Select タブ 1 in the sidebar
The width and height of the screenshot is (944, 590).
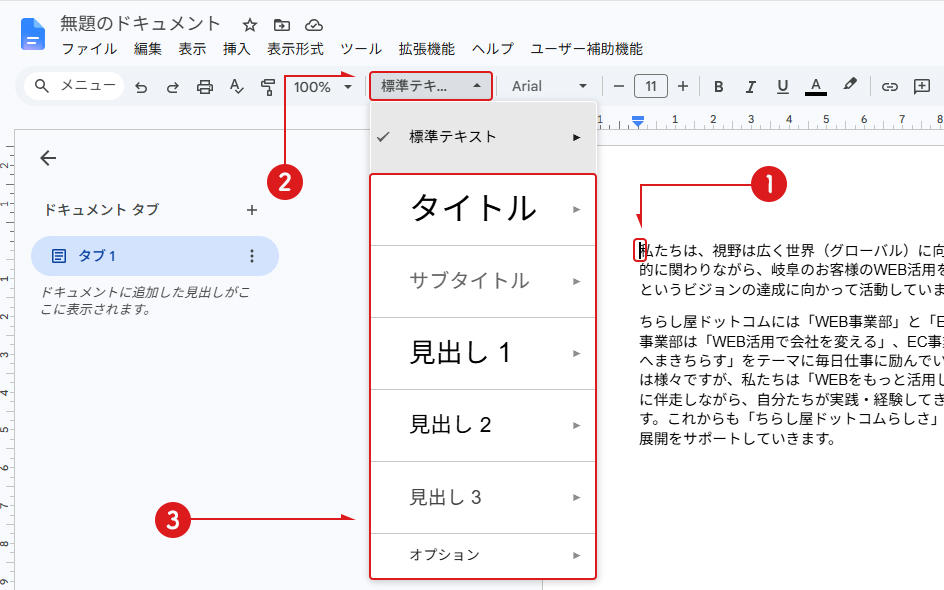point(155,256)
